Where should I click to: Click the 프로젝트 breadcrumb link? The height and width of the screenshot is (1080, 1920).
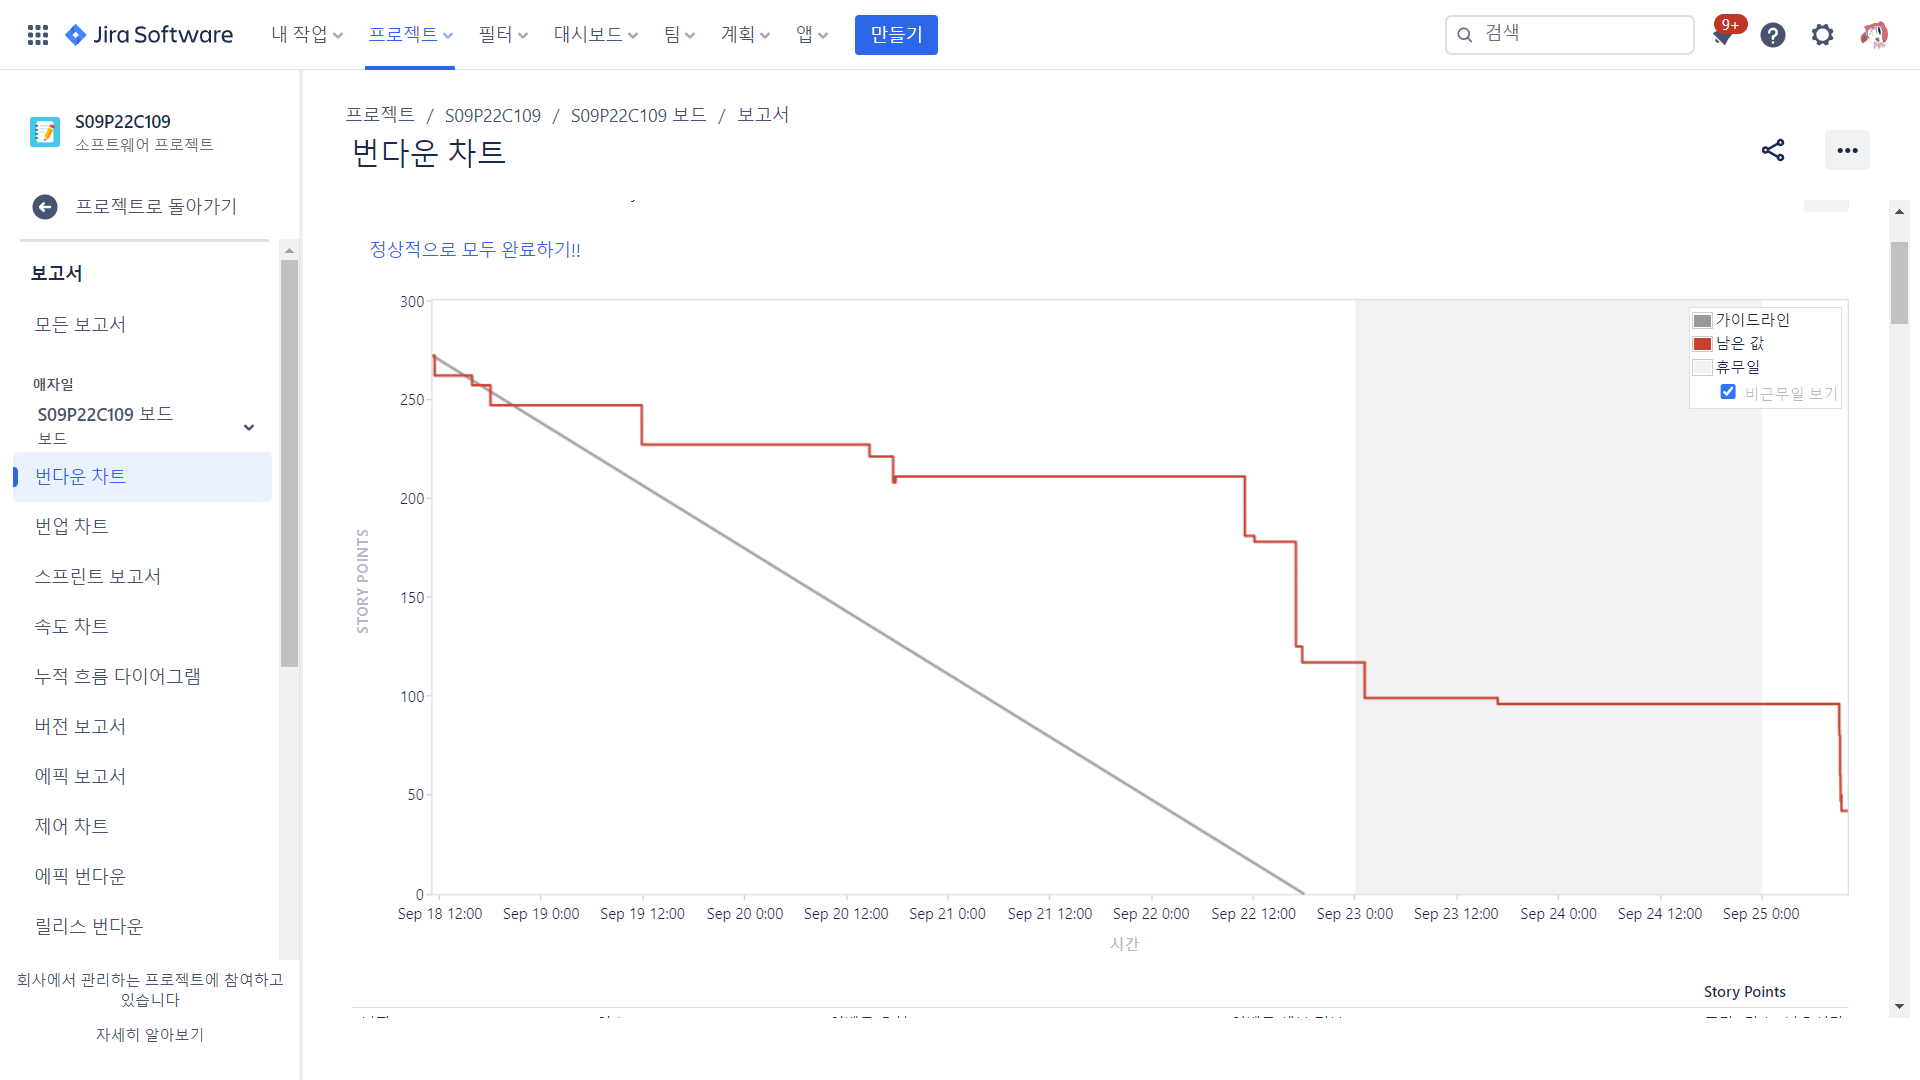coord(380,115)
